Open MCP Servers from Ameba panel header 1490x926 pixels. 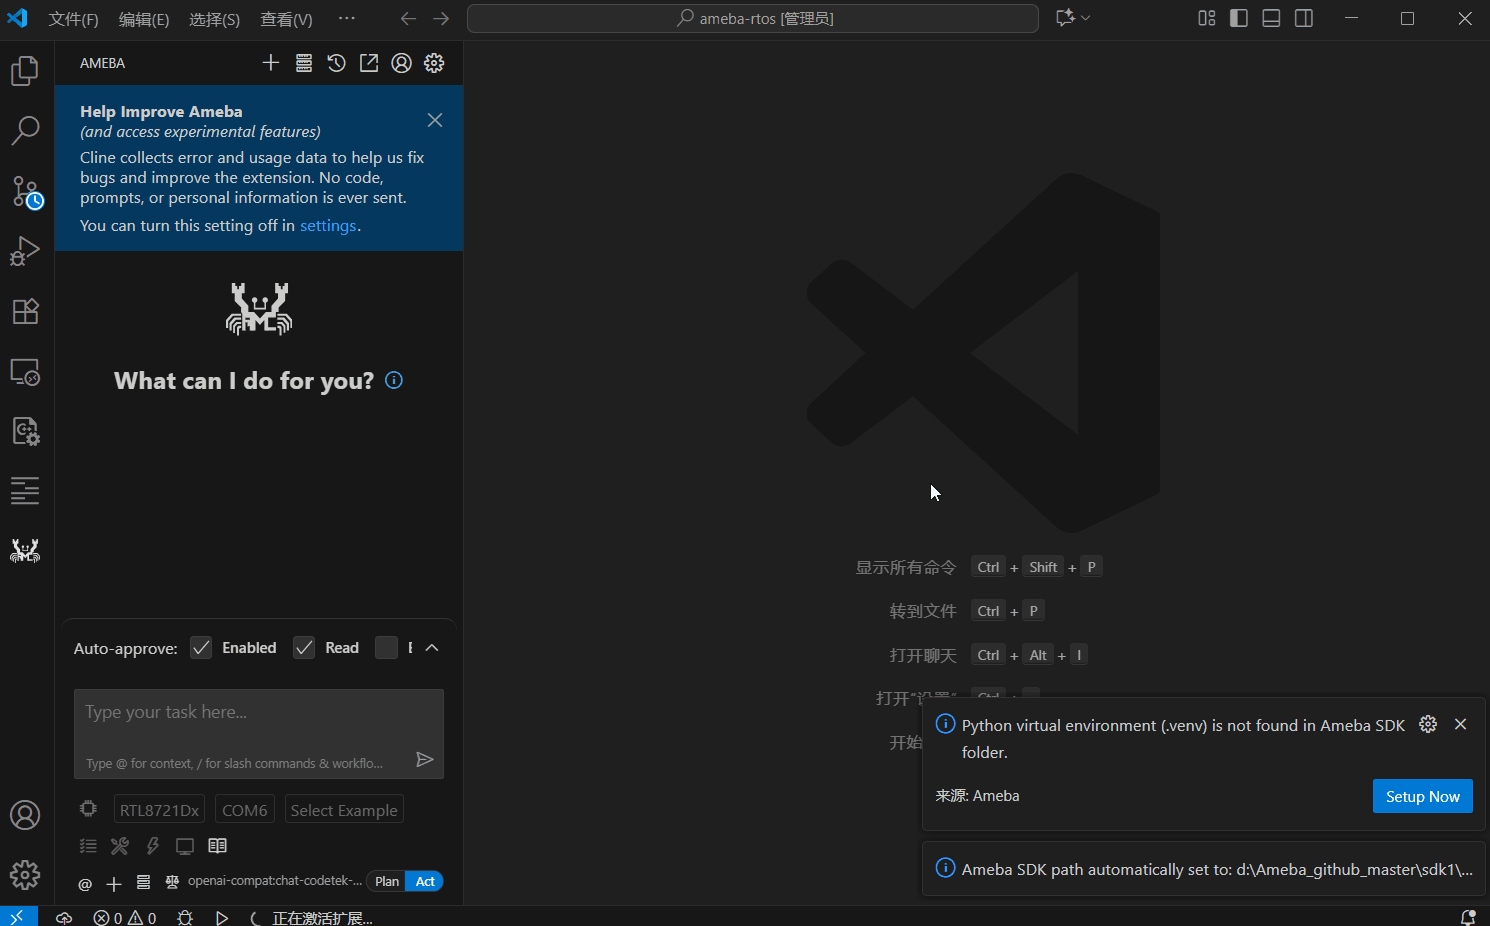pos(304,63)
